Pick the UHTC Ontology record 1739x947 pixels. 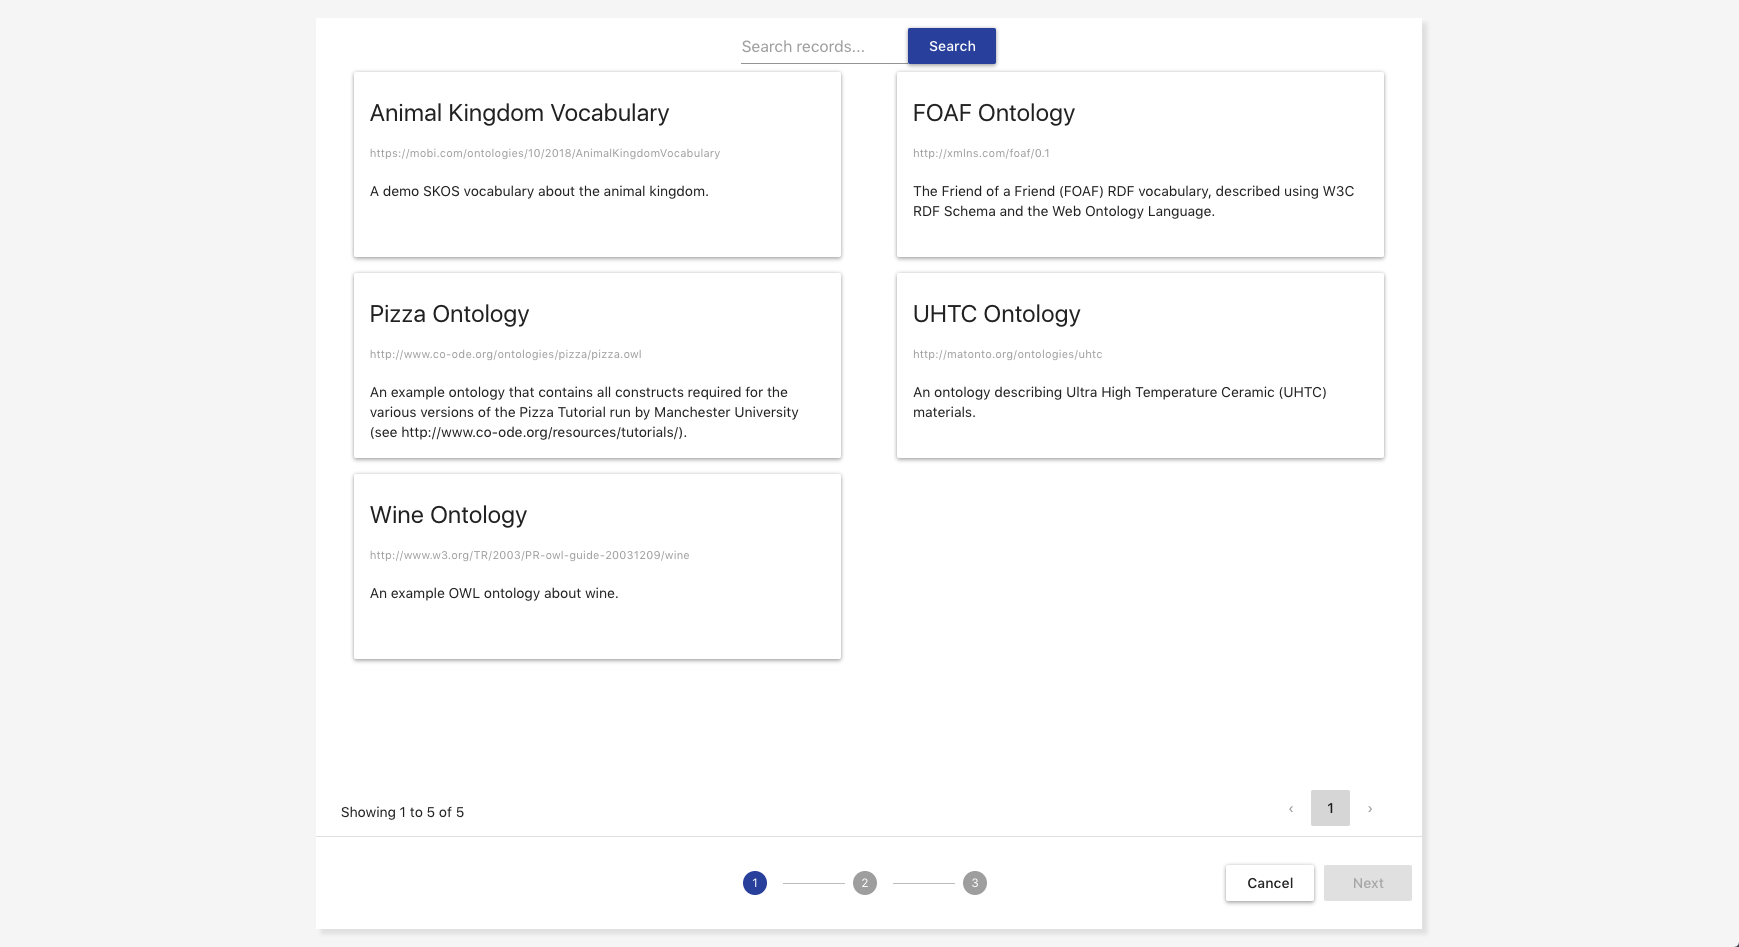[x=1140, y=366]
